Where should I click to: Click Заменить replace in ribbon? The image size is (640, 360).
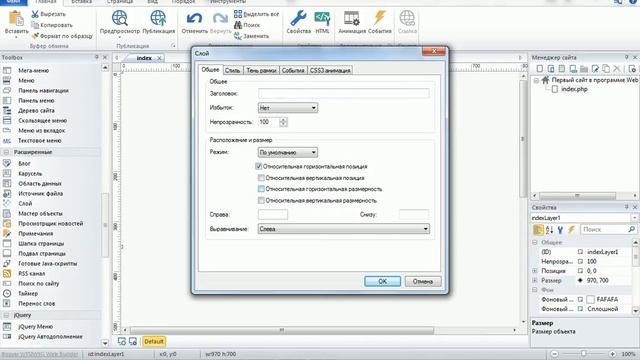tap(251, 36)
